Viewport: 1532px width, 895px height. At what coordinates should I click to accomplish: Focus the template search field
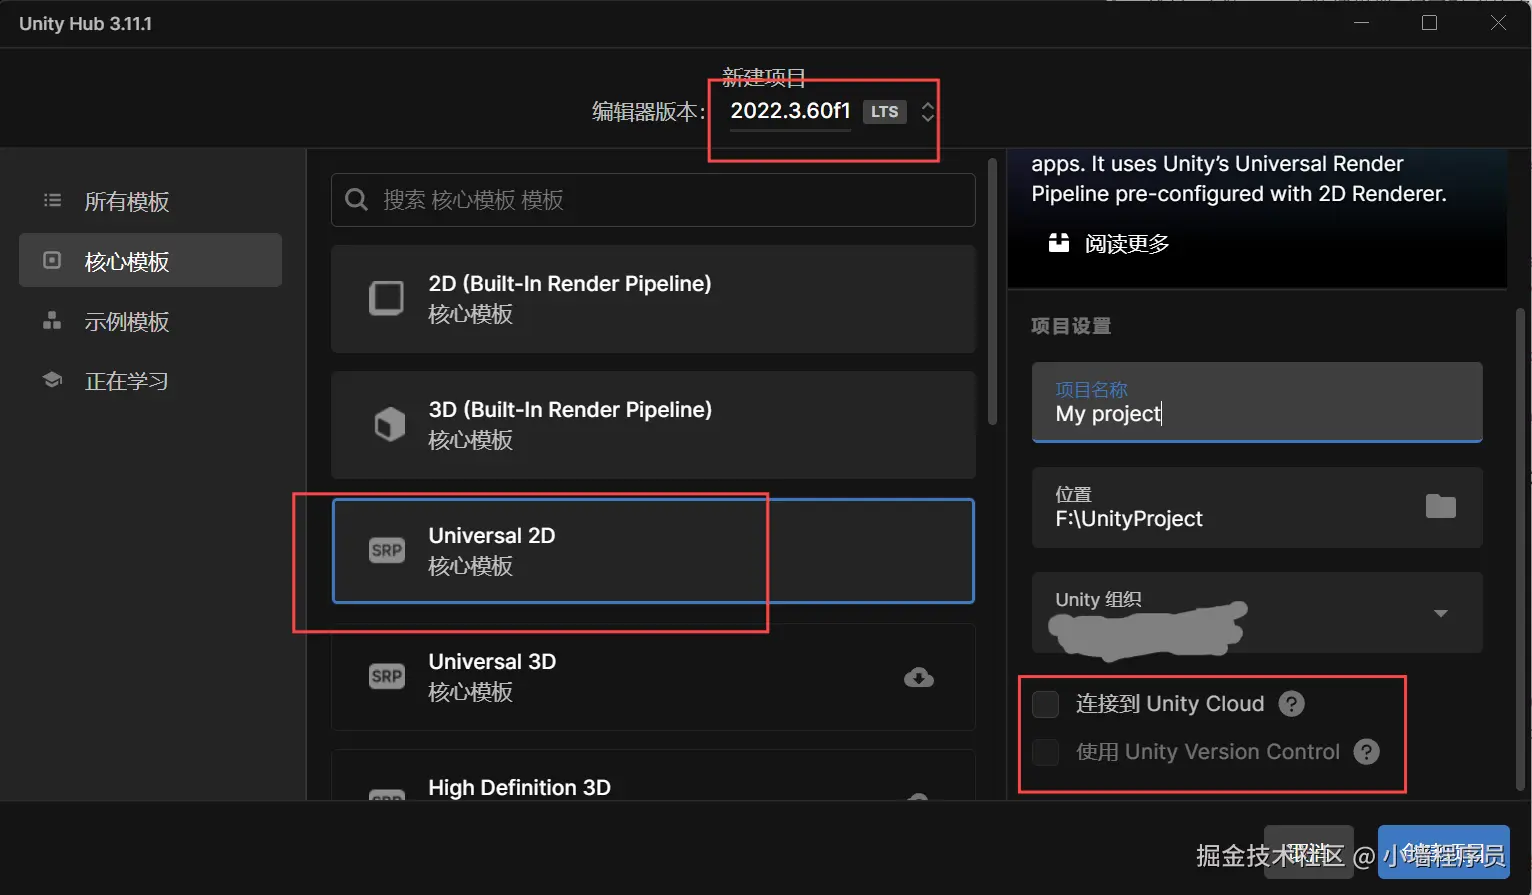[x=653, y=200]
